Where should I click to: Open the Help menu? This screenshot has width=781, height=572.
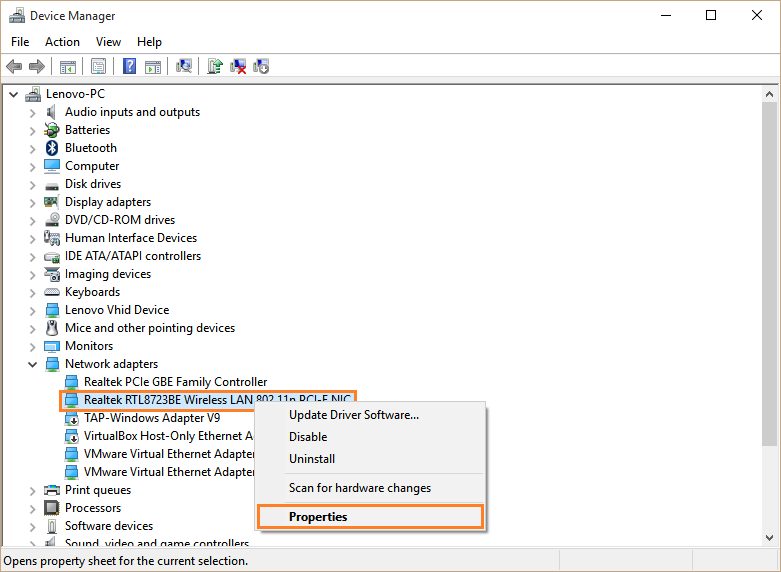(x=149, y=42)
